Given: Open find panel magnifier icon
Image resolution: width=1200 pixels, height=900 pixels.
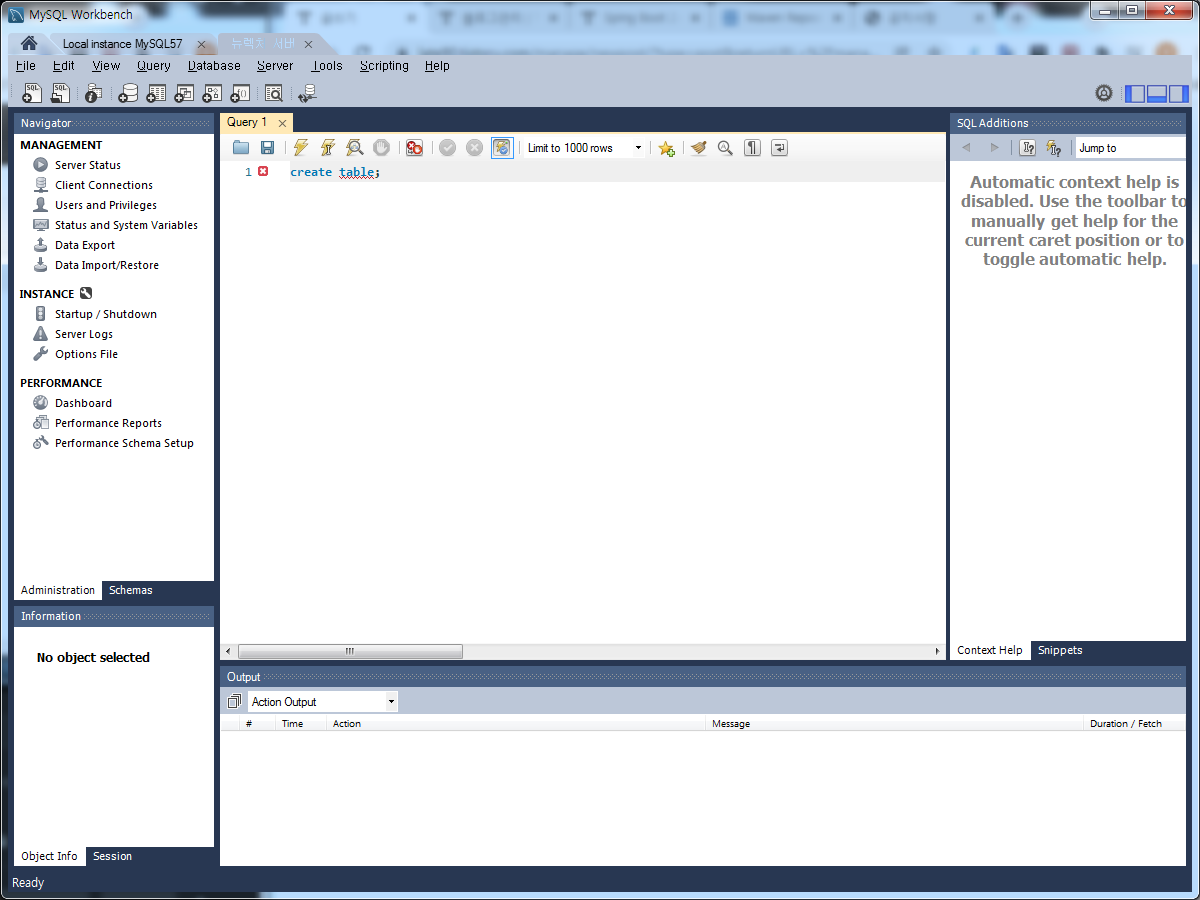Looking at the screenshot, I should 725,148.
